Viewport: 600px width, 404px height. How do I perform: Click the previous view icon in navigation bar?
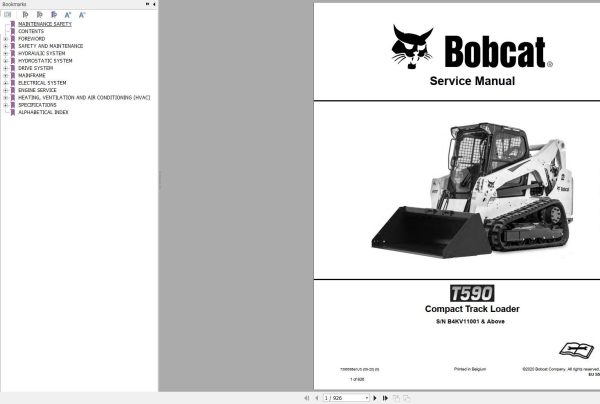pos(396,398)
